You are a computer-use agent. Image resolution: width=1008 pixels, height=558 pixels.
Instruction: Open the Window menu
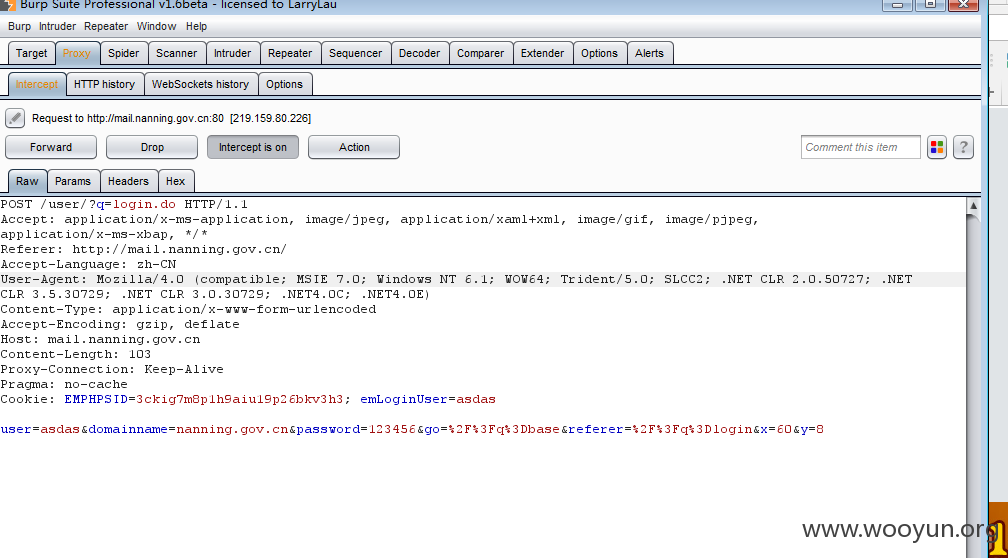156,26
